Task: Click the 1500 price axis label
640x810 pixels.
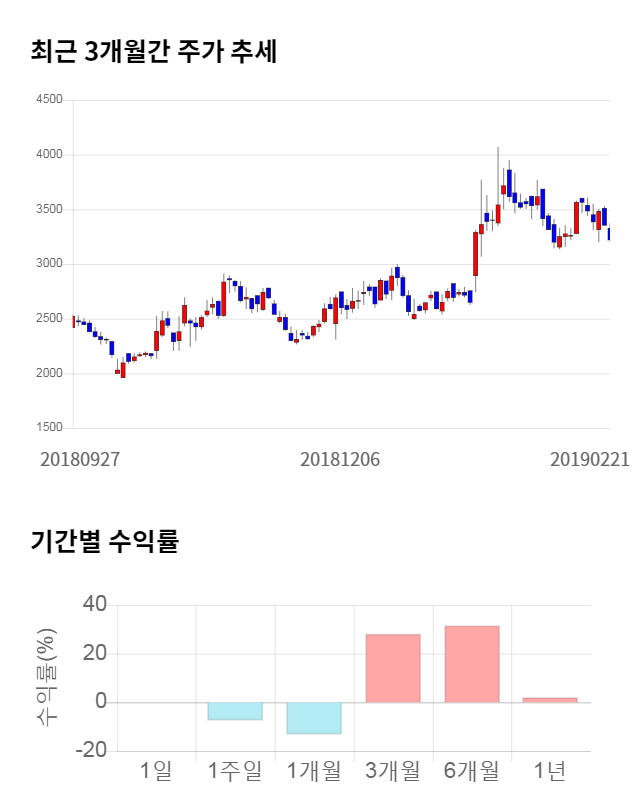Action: click(49, 428)
